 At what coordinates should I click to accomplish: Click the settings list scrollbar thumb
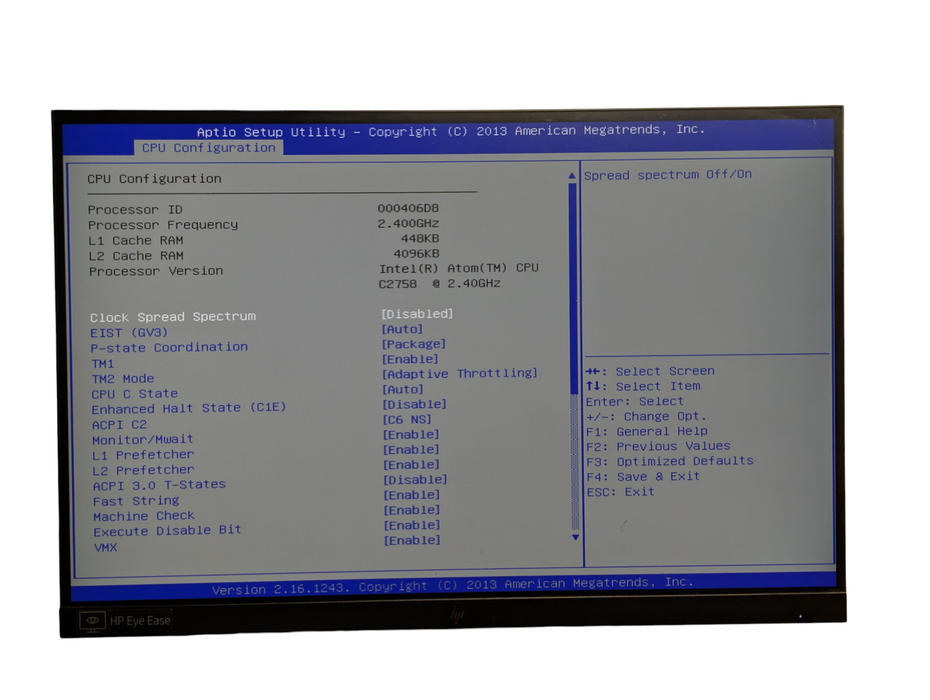tap(573, 288)
